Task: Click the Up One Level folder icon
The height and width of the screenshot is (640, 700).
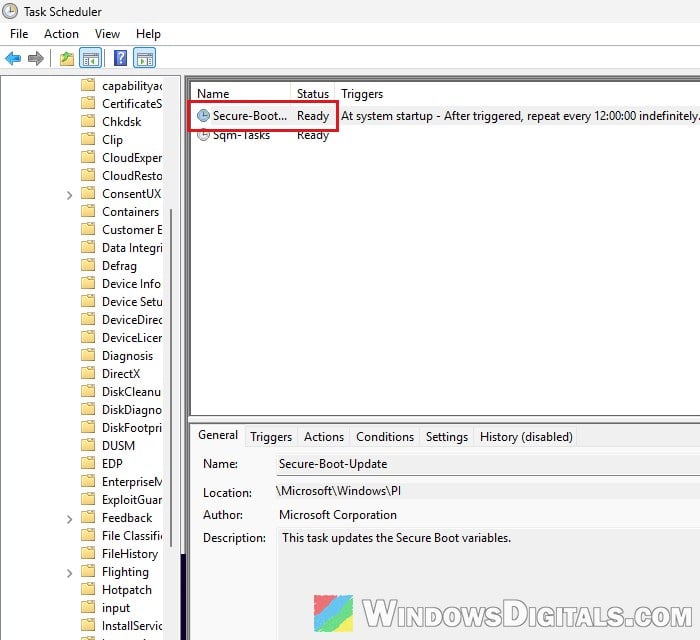Action: pyautogui.click(x=67, y=58)
